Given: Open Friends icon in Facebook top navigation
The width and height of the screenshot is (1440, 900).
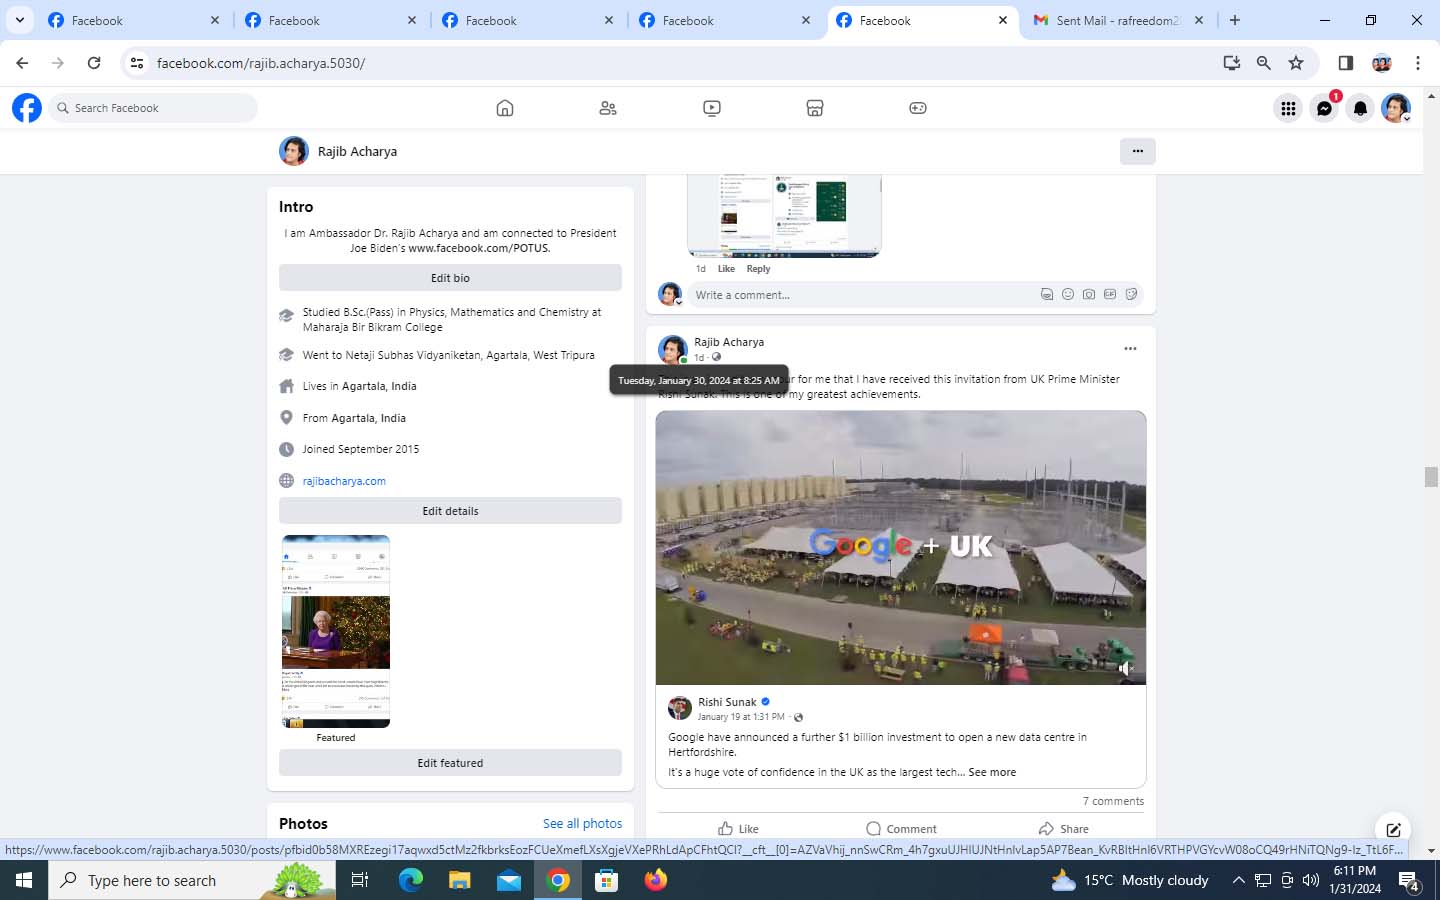Looking at the screenshot, I should tap(608, 108).
